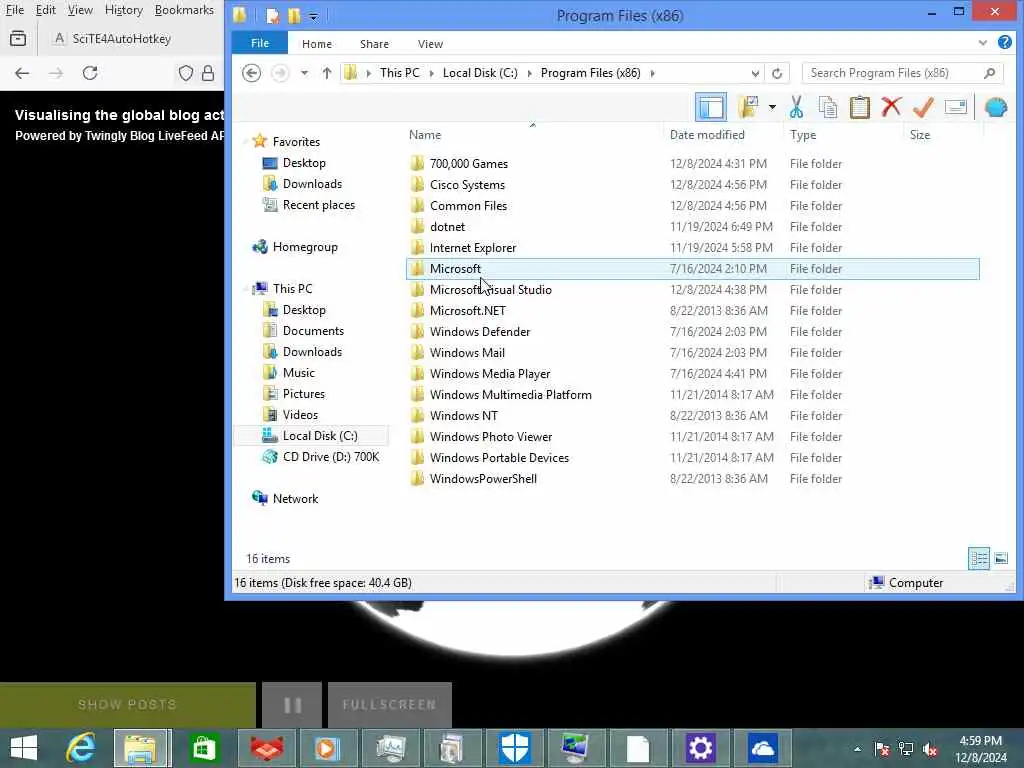The image size is (1024, 768).
Task: Refresh the Program Files (x86) folder
Action: coord(777,73)
